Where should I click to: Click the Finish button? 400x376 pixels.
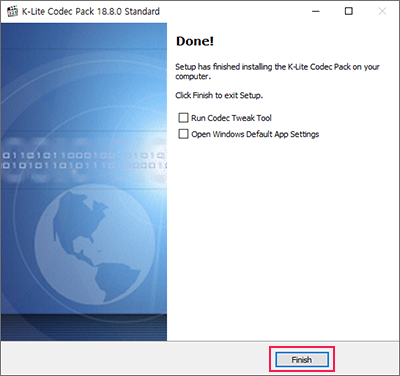(x=302, y=360)
